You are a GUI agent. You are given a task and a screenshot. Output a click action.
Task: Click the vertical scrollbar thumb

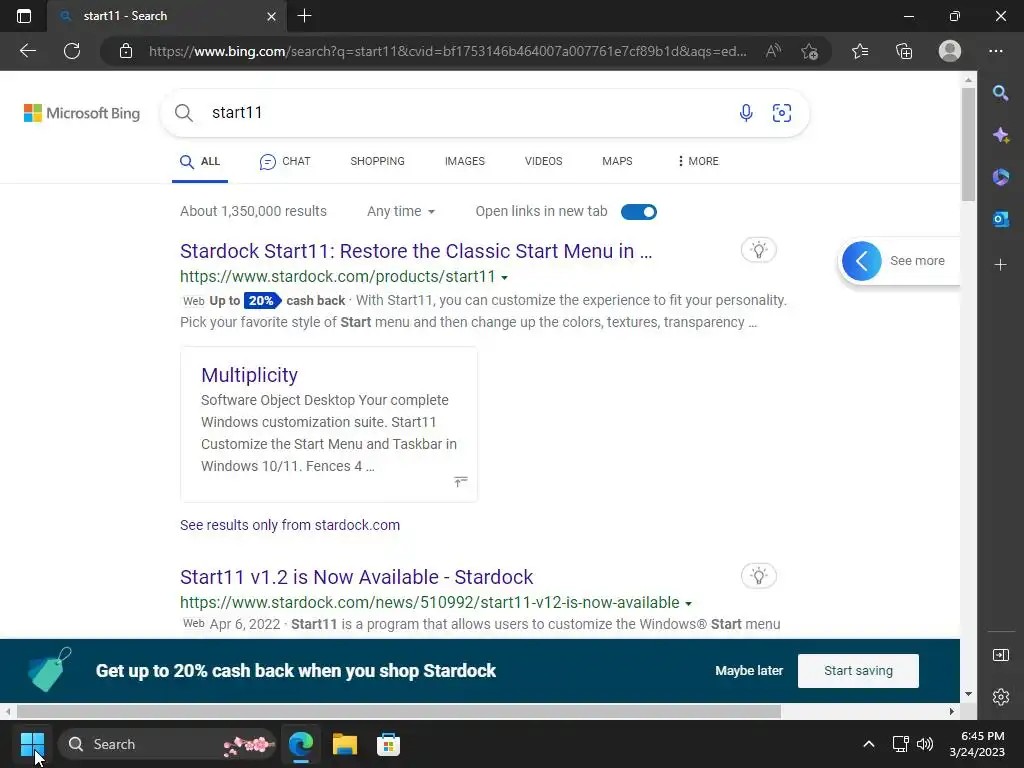(x=968, y=144)
